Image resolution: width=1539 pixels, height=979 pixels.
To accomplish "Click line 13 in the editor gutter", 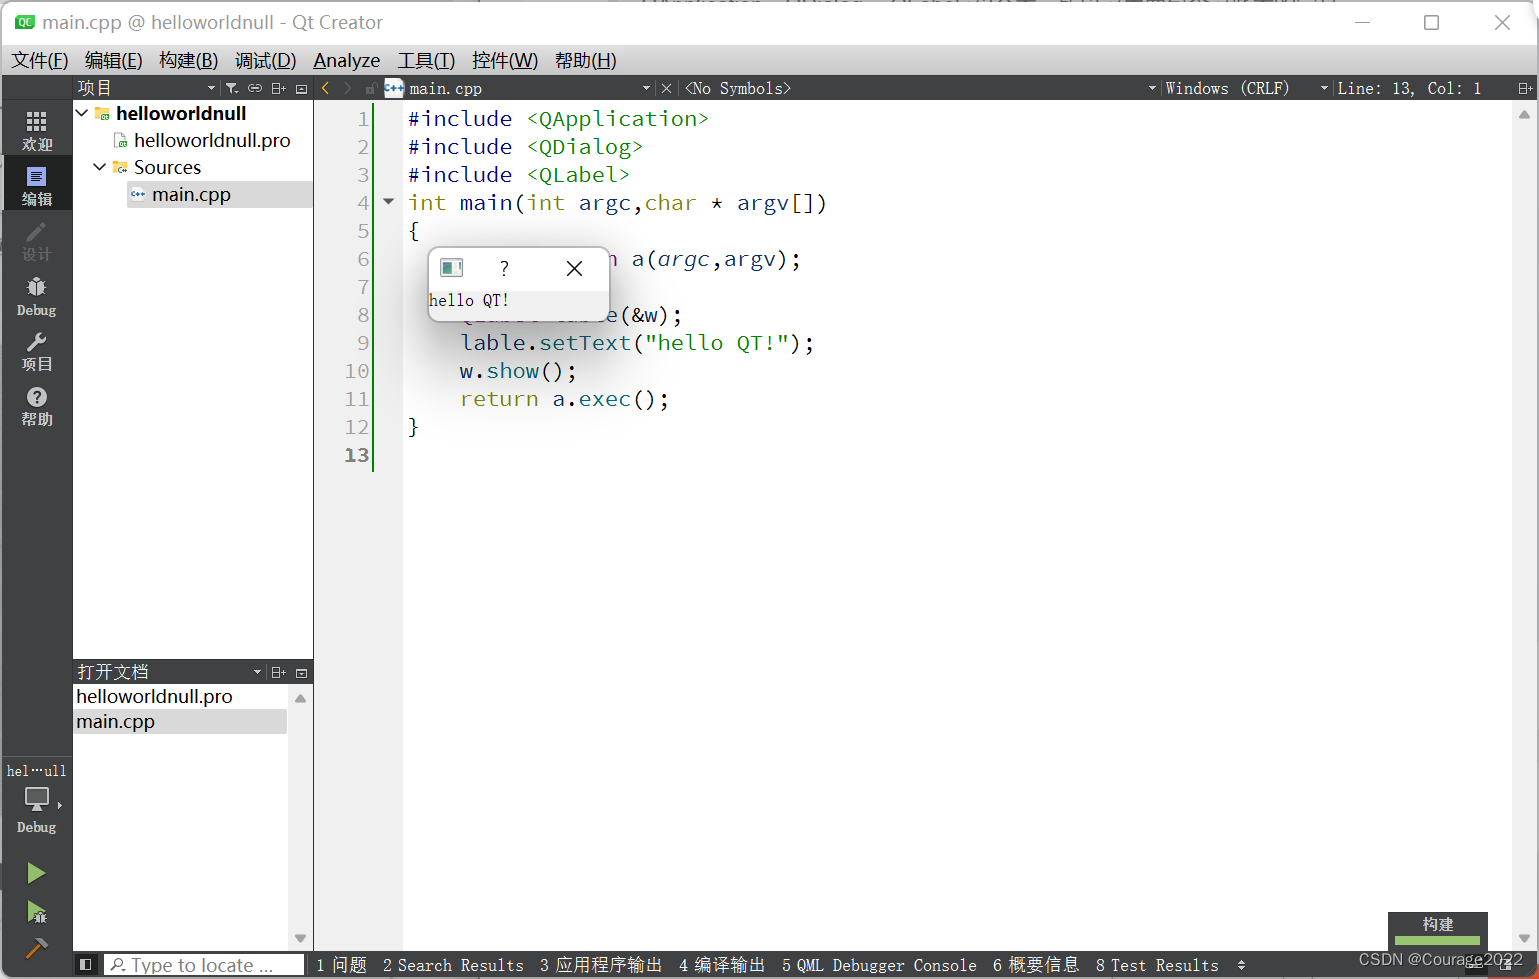I will [x=357, y=455].
